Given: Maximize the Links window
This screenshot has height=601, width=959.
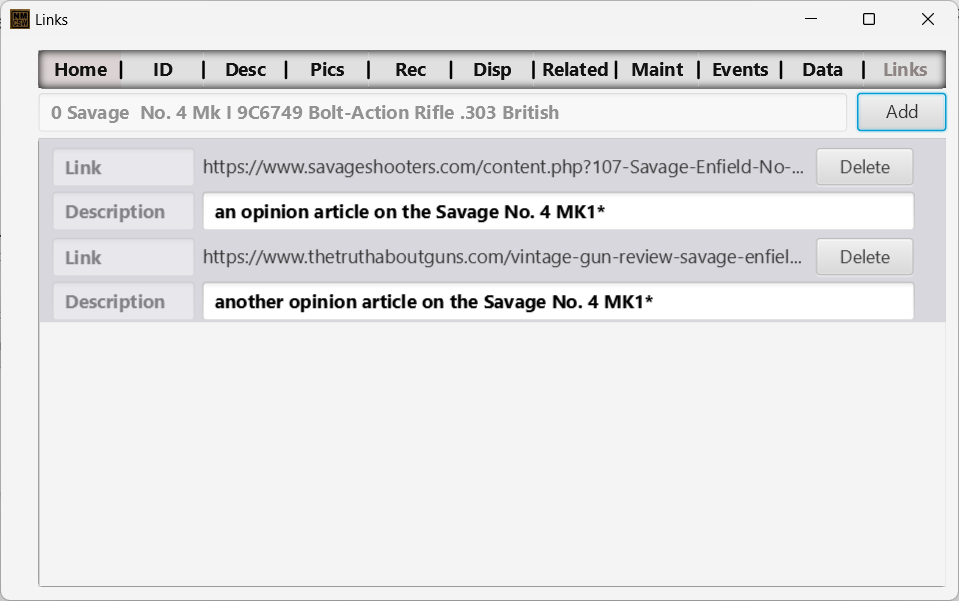Looking at the screenshot, I should (868, 19).
